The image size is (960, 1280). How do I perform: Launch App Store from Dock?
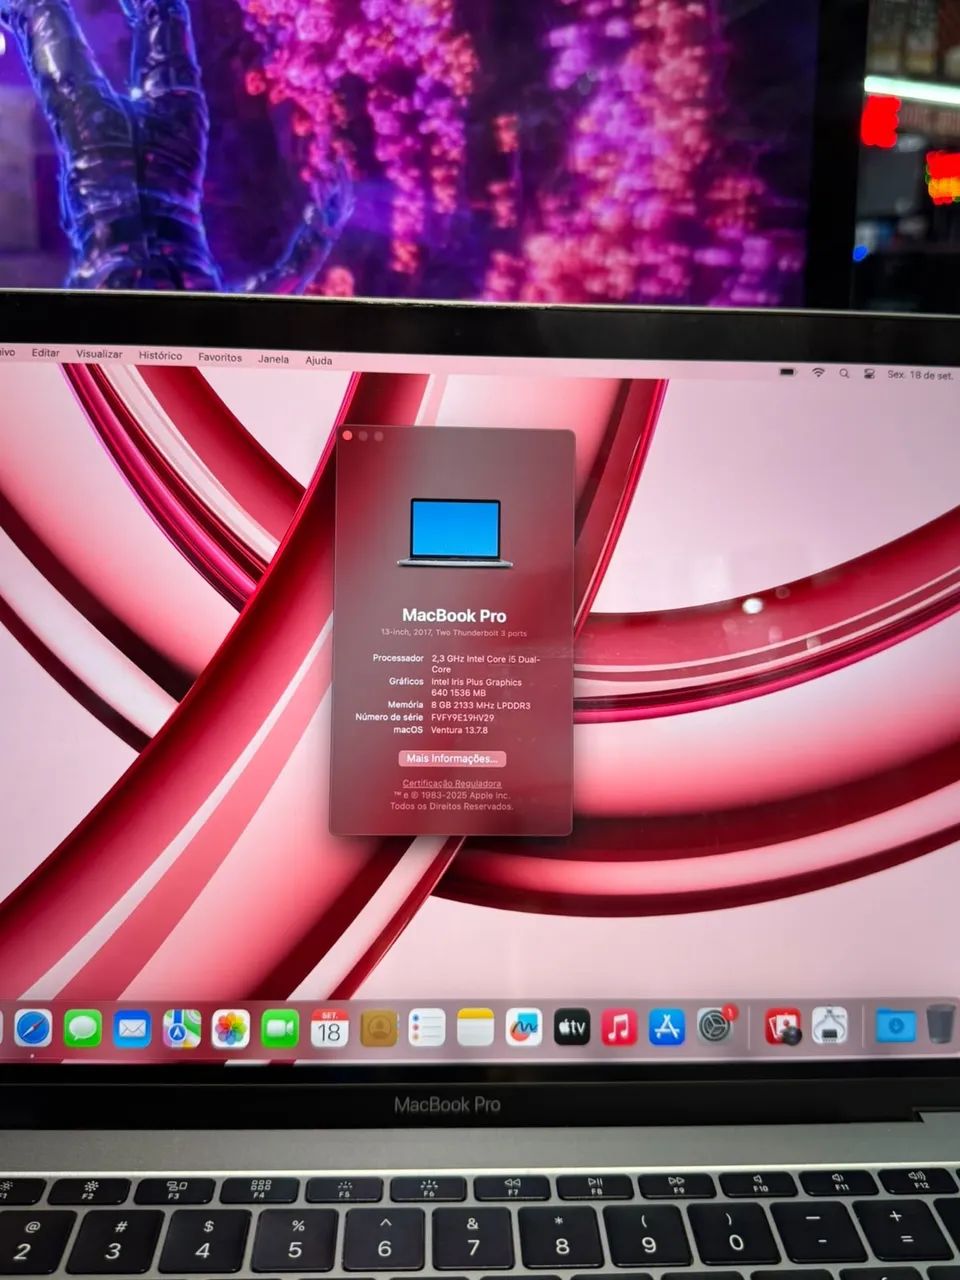click(x=667, y=1027)
